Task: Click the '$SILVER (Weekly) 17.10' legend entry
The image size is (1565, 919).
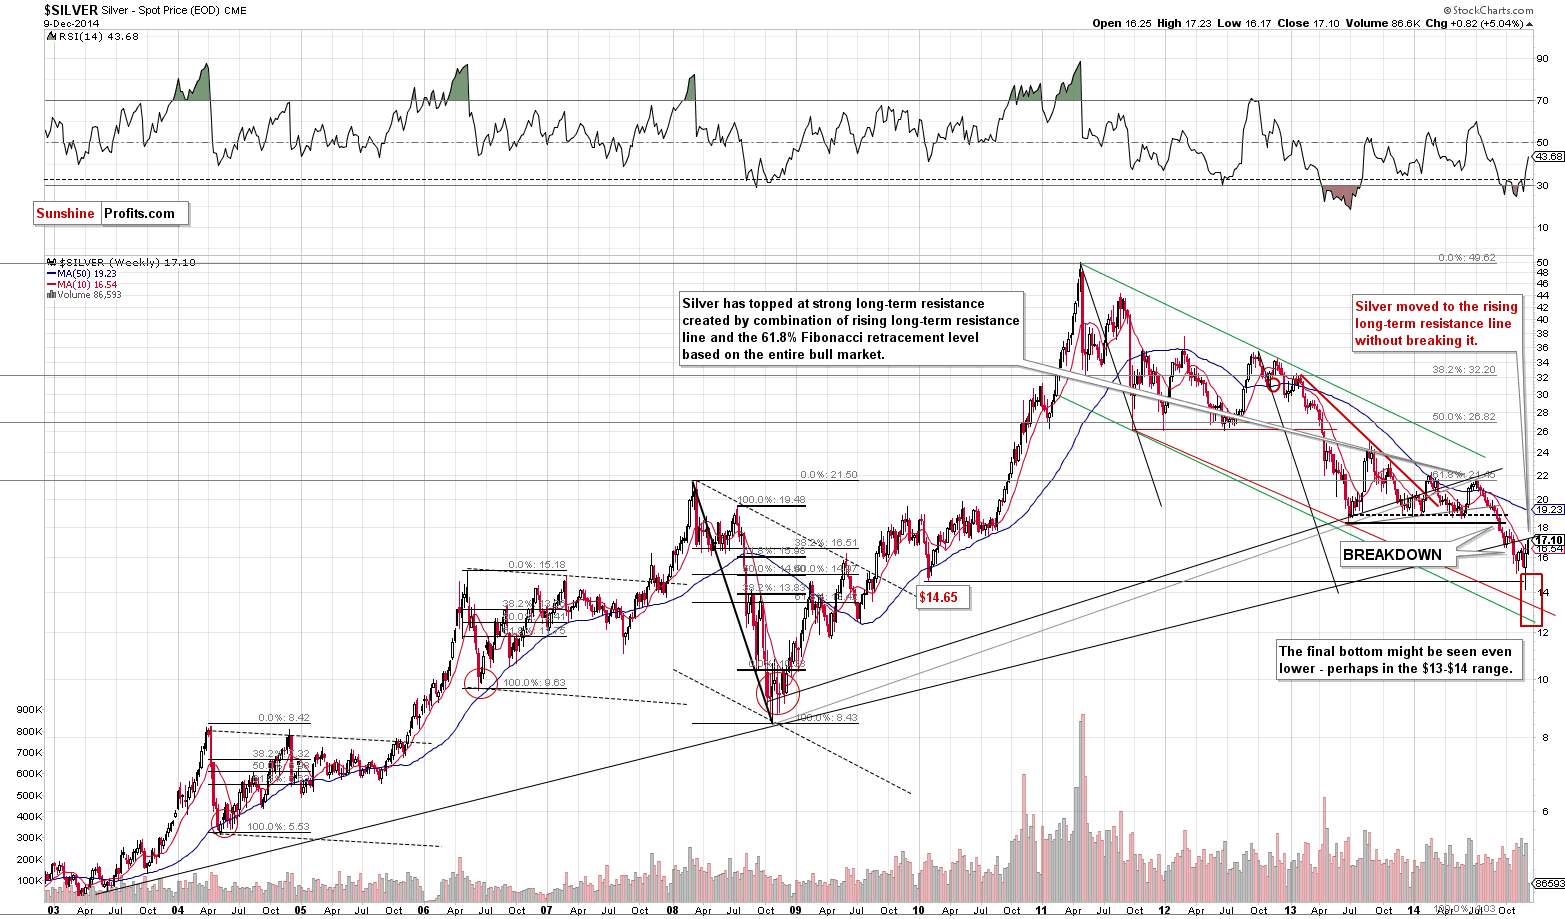Action: click(121, 262)
